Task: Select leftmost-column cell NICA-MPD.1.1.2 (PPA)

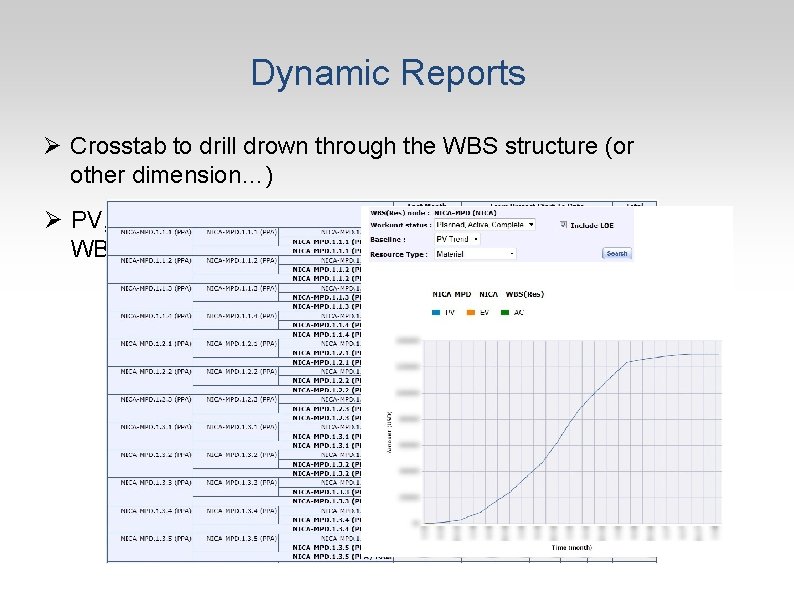Action: click(x=155, y=260)
